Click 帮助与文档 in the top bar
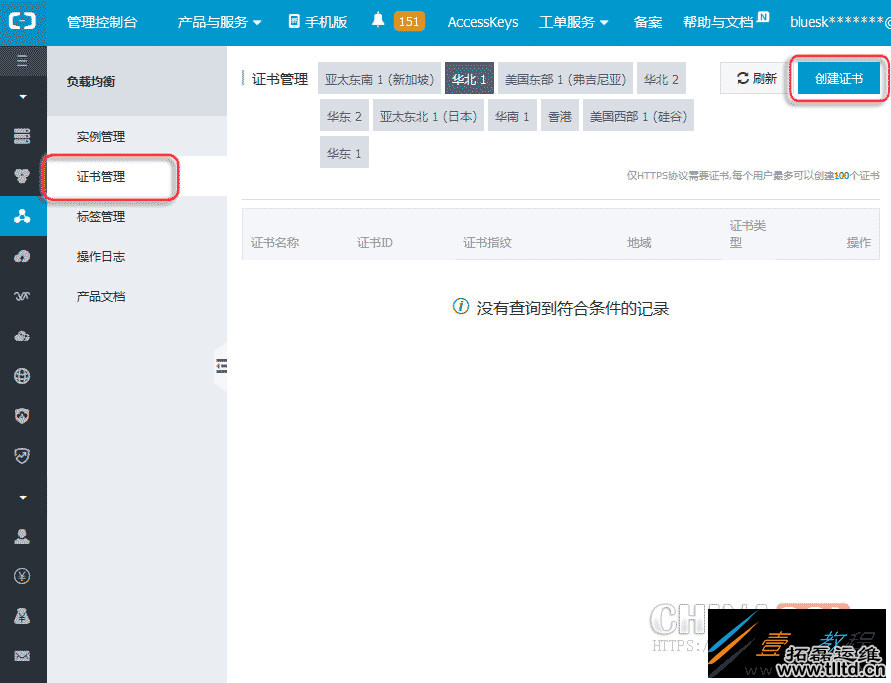The width and height of the screenshot is (891, 683). [x=719, y=20]
